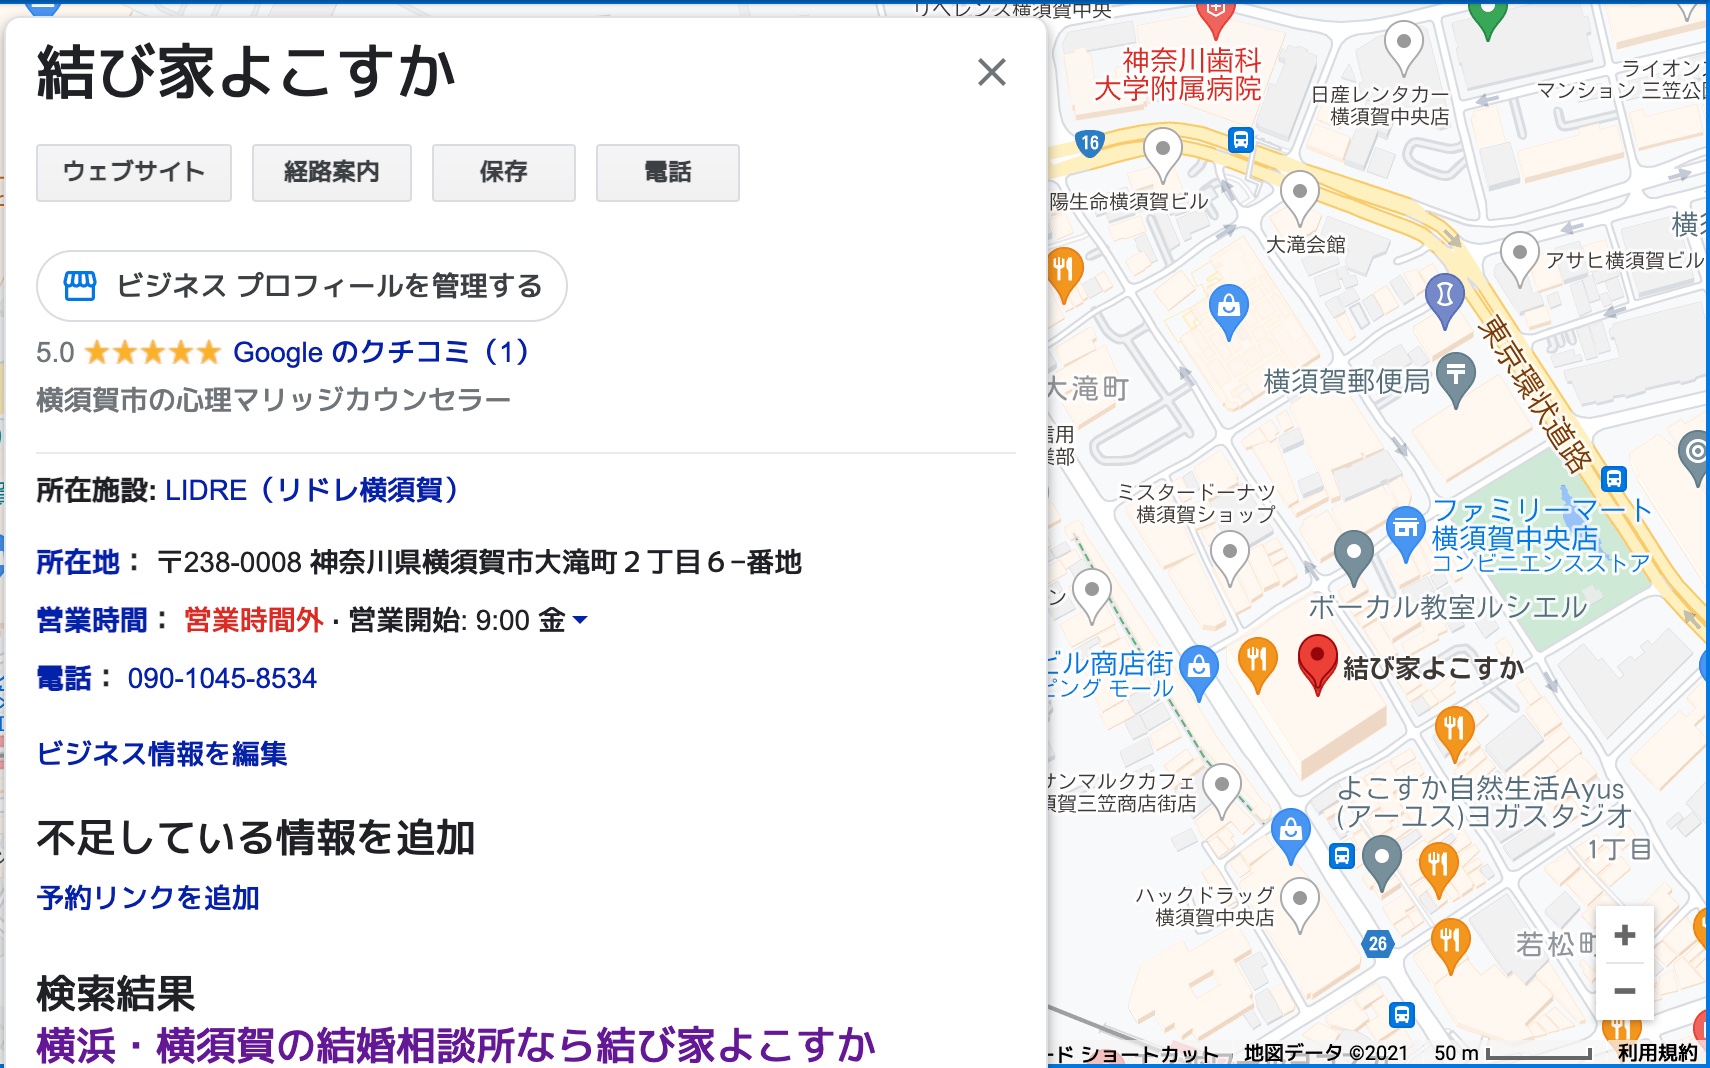The height and width of the screenshot is (1068, 1710).
Task: Click the 50 m map scale control
Action: [x=1512, y=1053]
